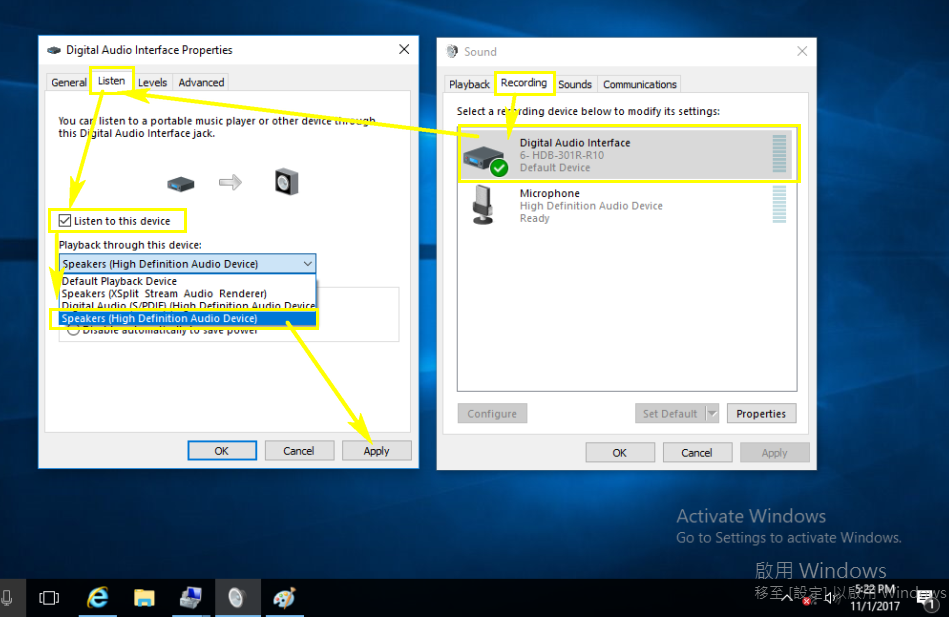Select the Digital Audio Interface recording device row
This screenshot has width=949, height=617.
[628, 154]
